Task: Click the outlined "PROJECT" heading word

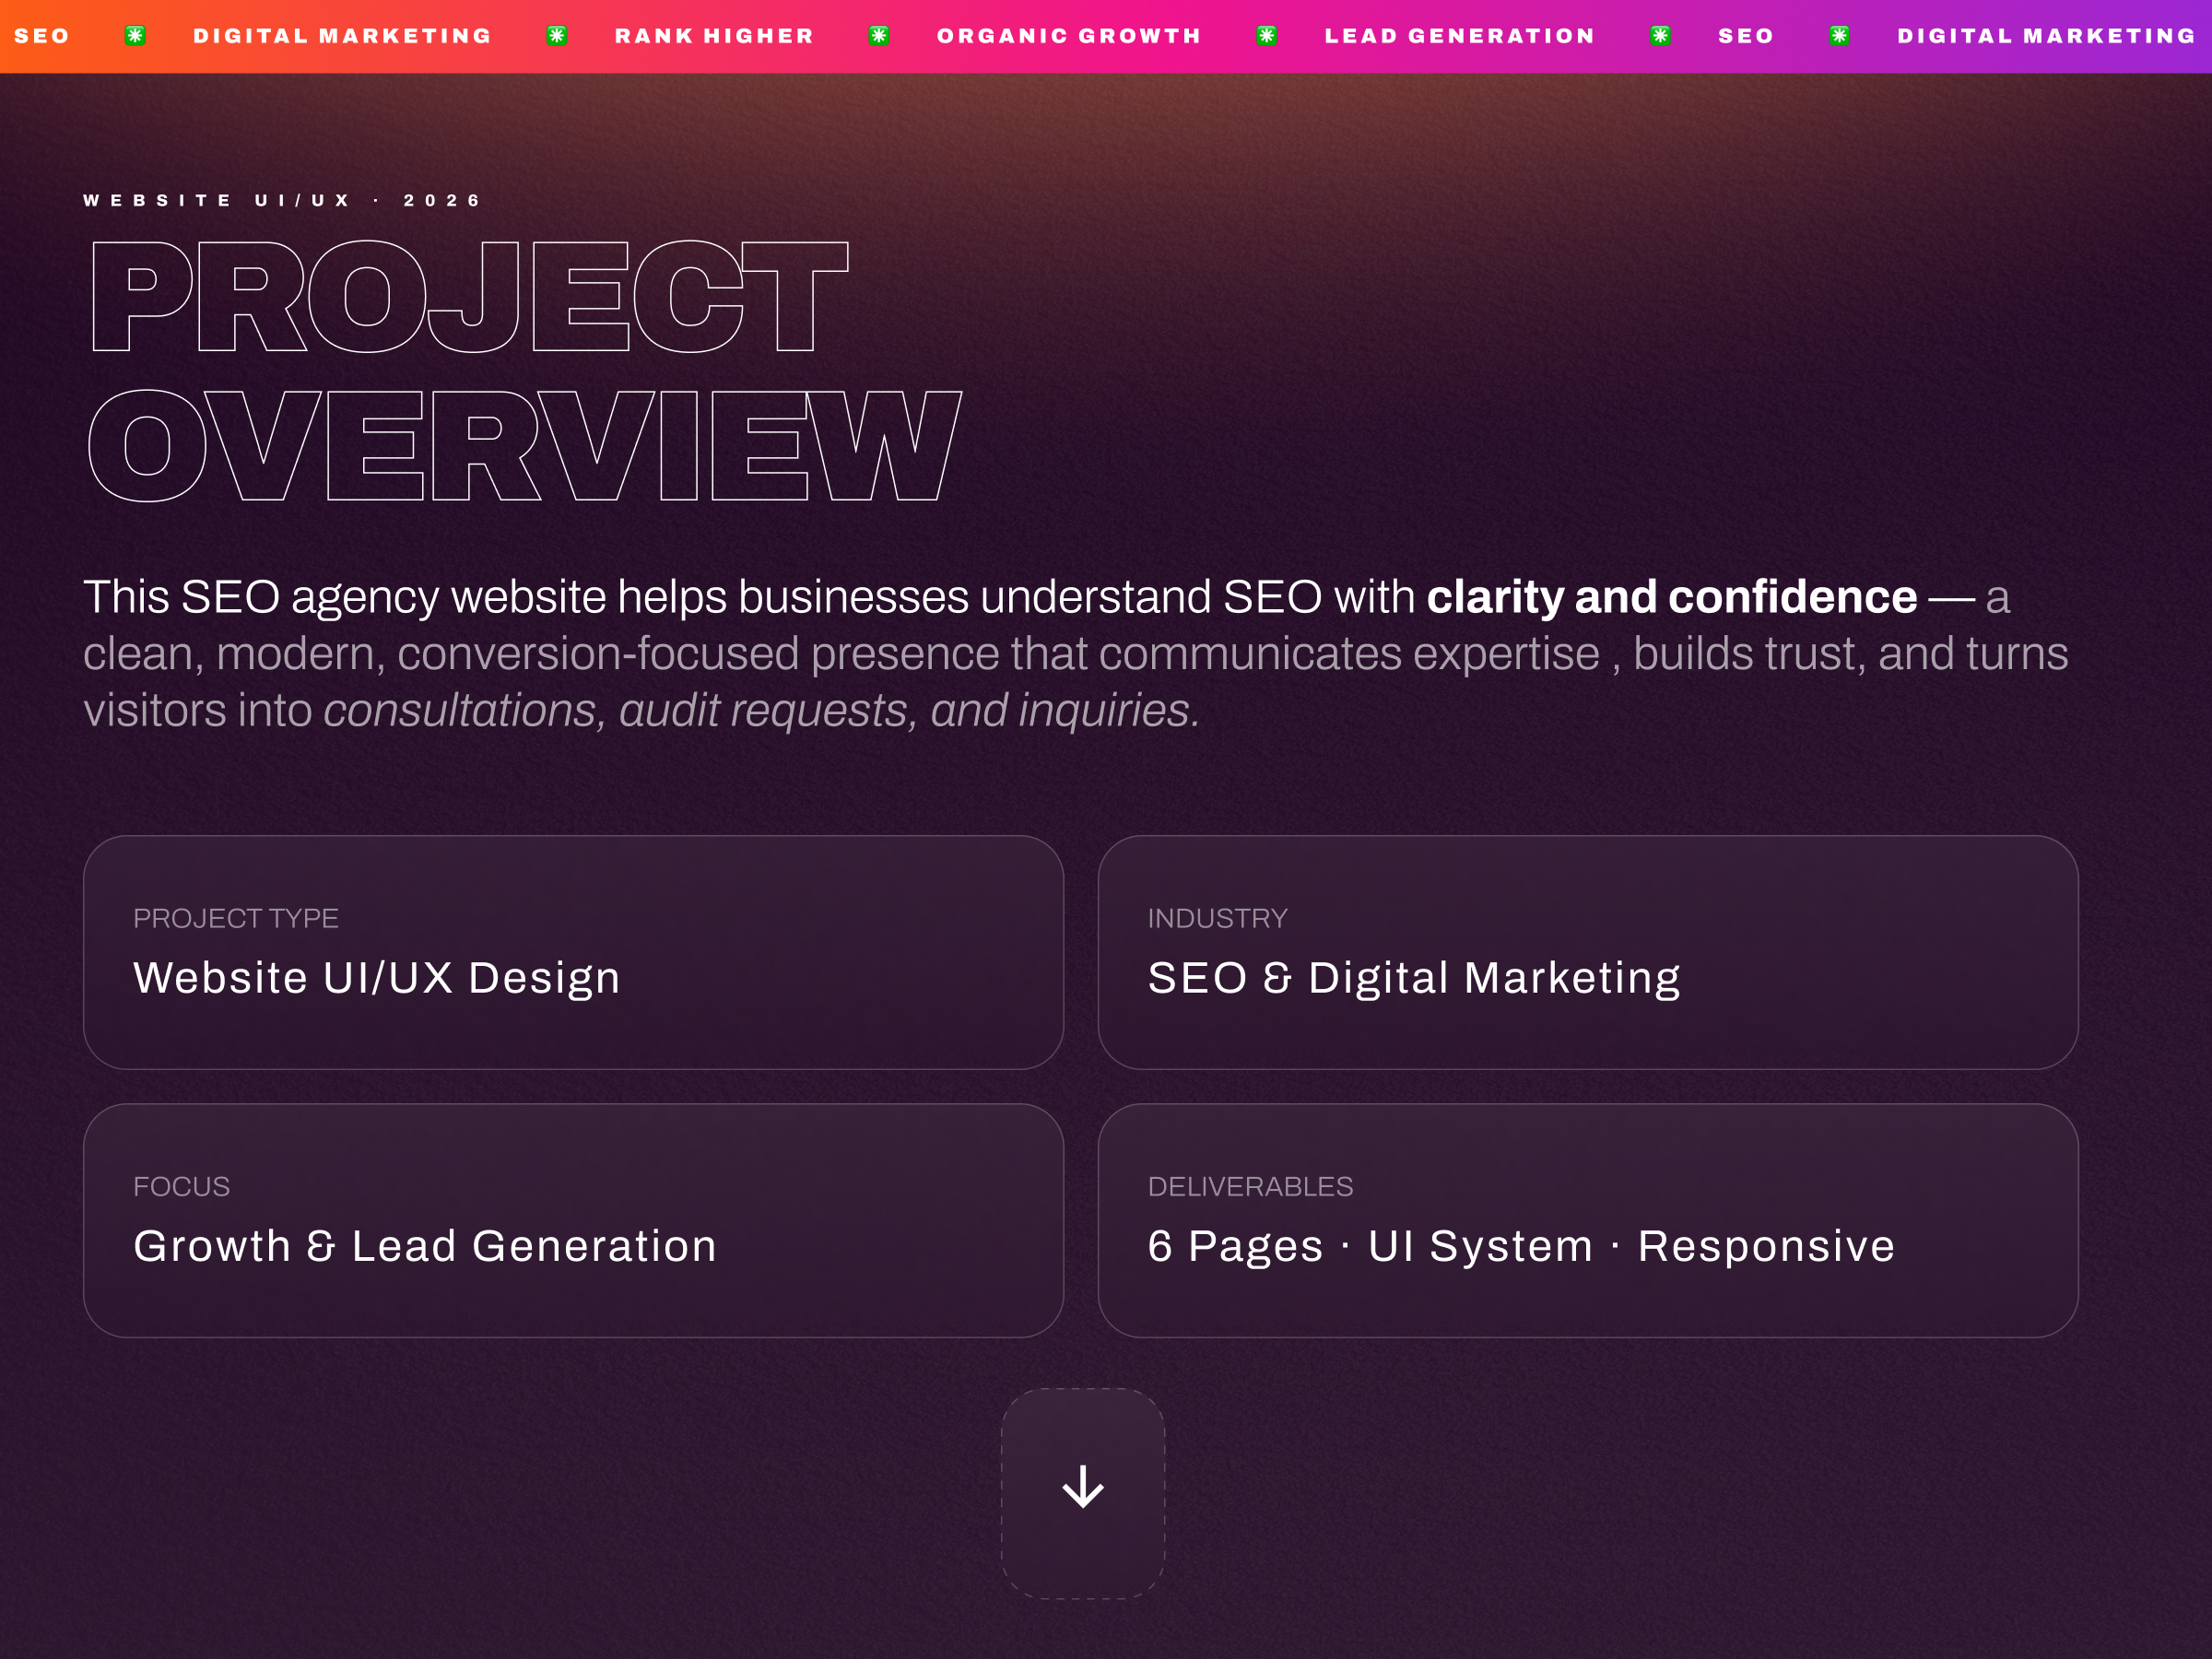Action: click(x=469, y=296)
